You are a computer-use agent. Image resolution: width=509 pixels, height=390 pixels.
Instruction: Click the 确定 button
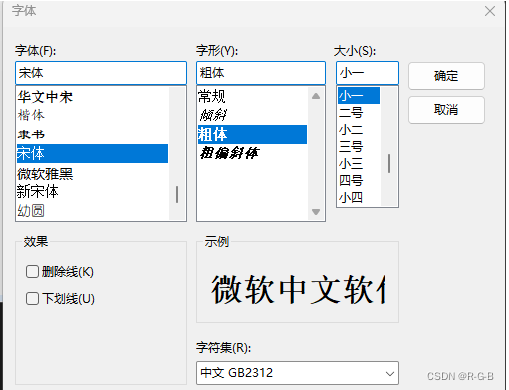[x=446, y=76]
